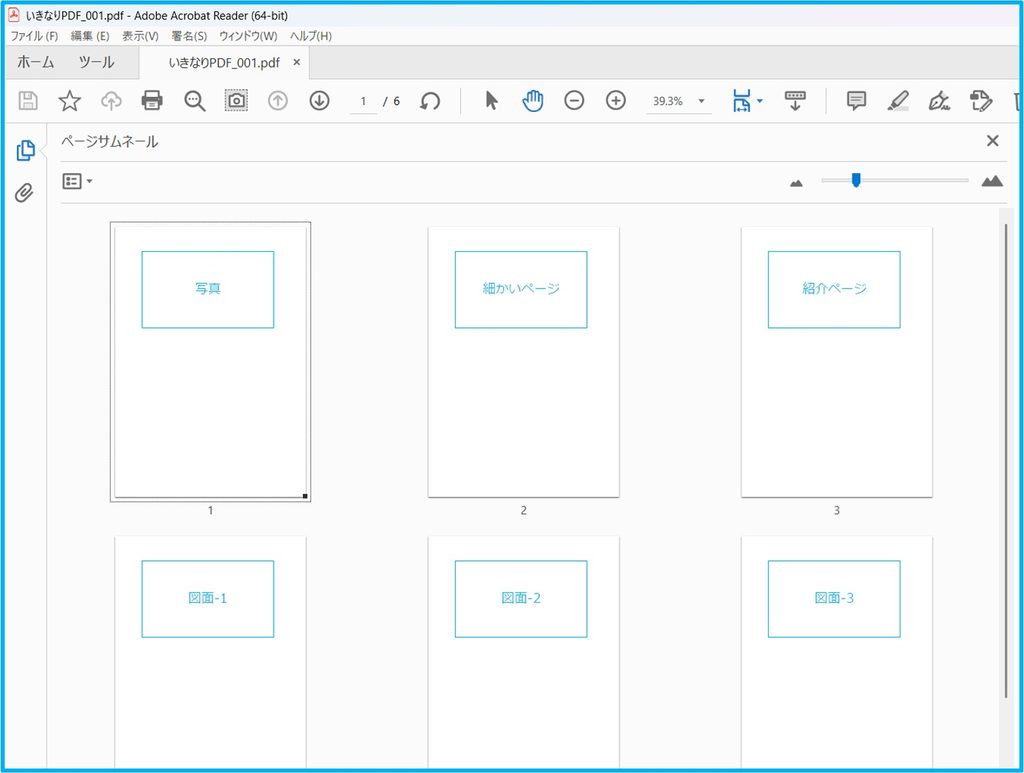Zoom out with minus circle

[574, 101]
